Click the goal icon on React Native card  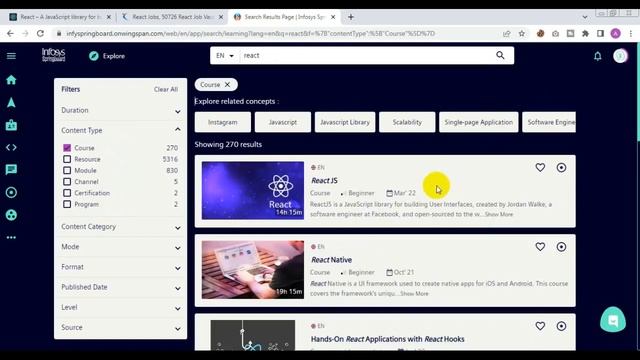pos(561,247)
